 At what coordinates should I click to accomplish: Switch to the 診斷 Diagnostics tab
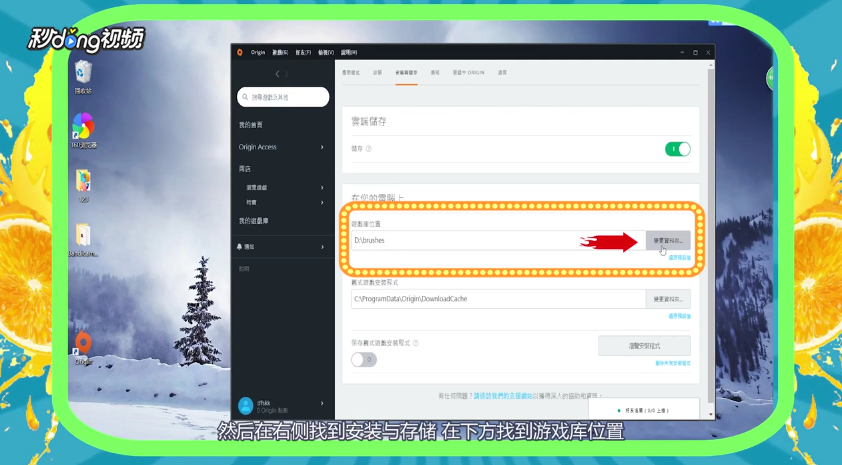tap(378, 72)
